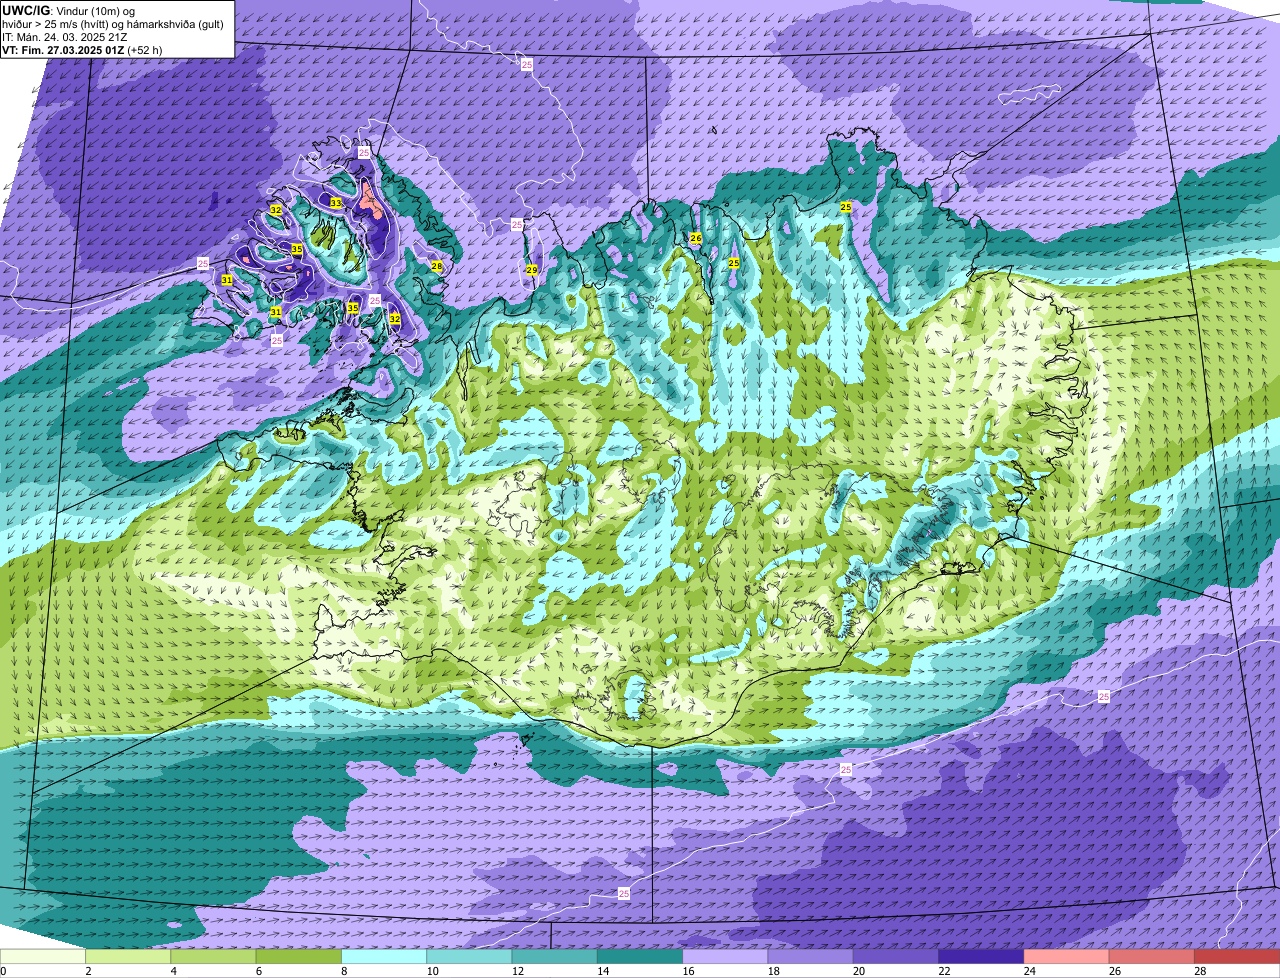Image resolution: width=1280 pixels, height=978 pixels.
Task: Click the legend scale value 8
Action: click(343, 971)
